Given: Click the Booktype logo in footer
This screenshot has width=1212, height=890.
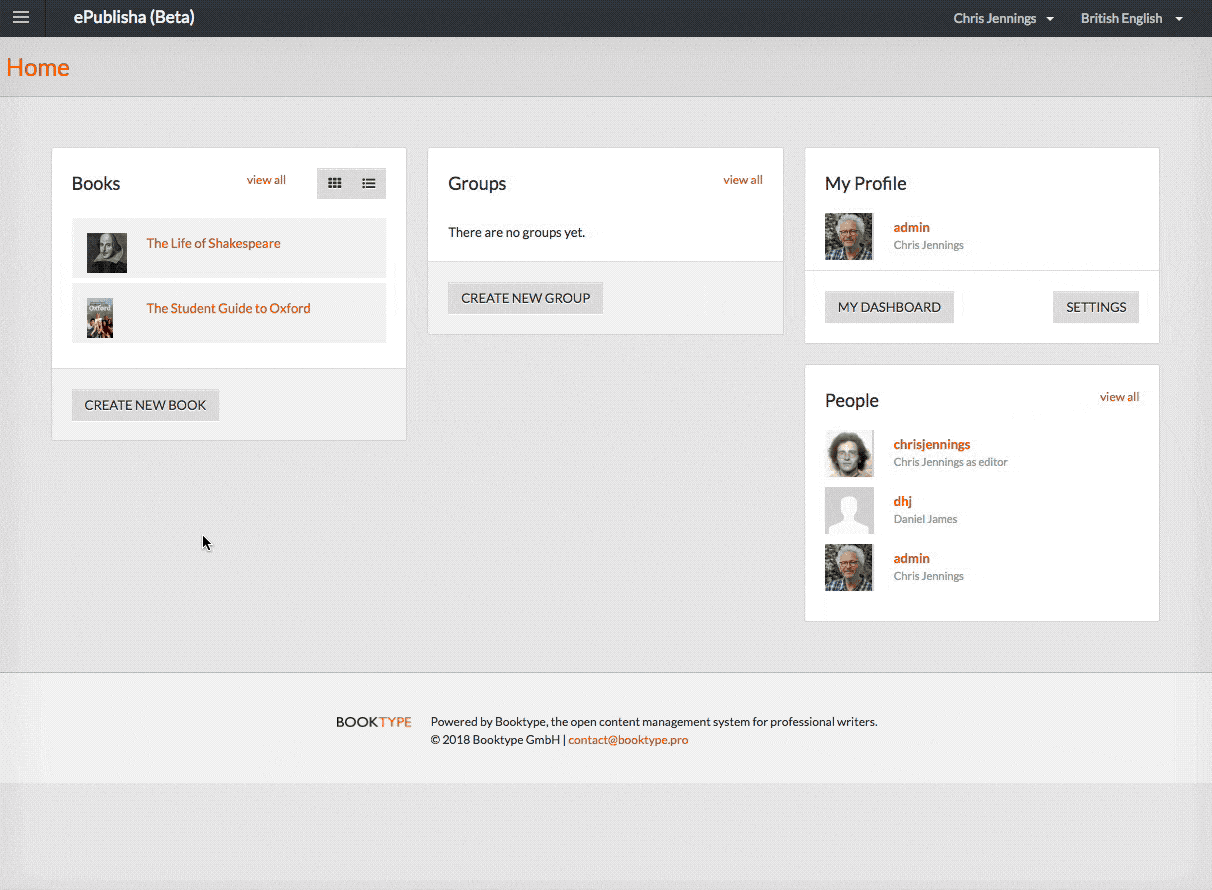Looking at the screenshot, I should (x=373, y=722).
